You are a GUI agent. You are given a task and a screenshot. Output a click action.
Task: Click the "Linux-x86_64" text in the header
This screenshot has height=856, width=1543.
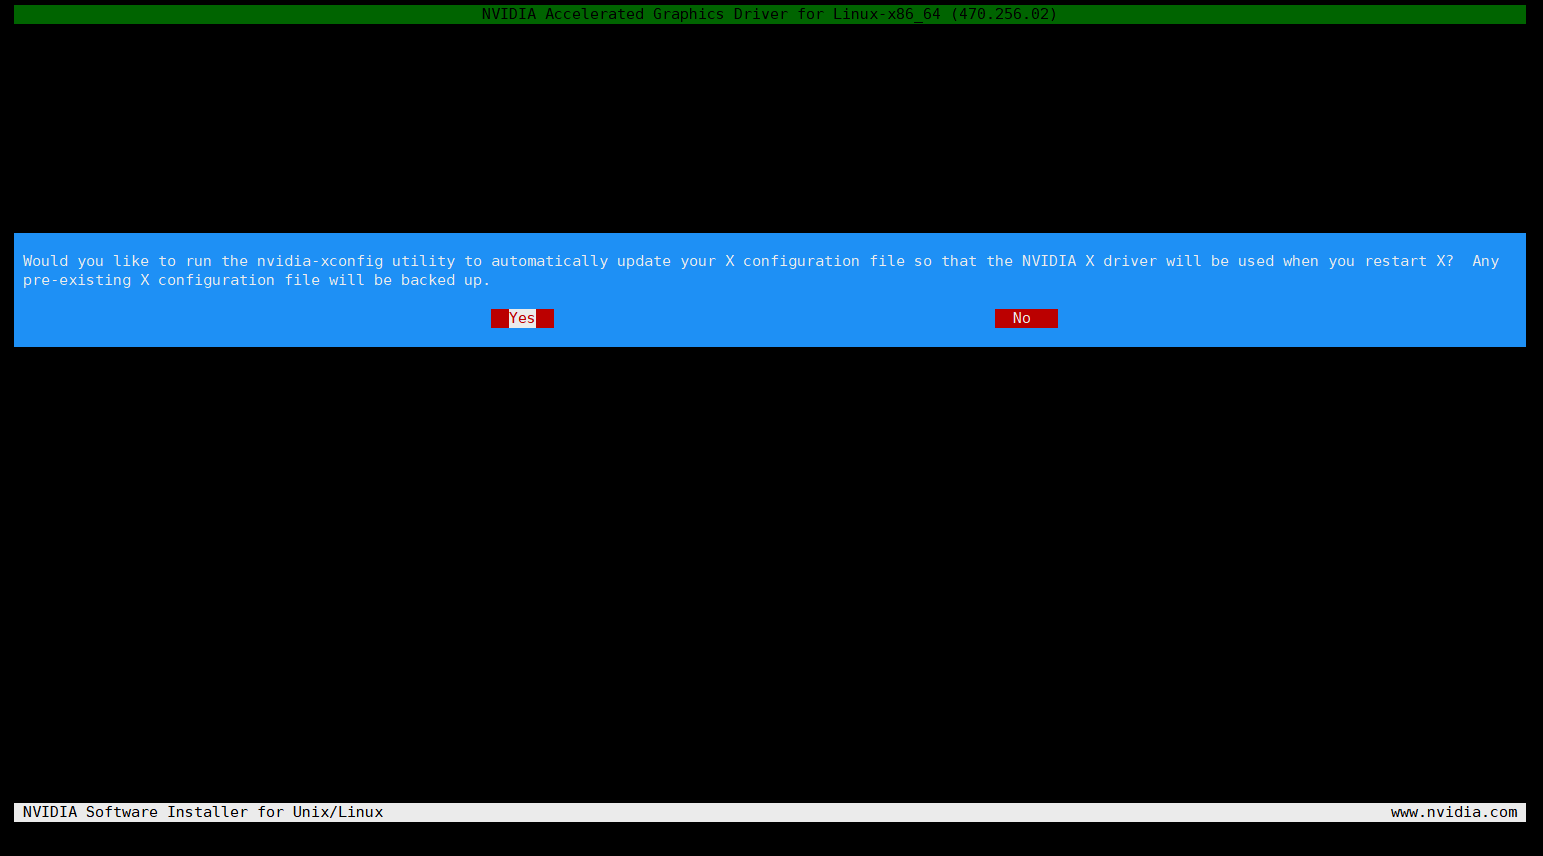click(x=886, y=14)
